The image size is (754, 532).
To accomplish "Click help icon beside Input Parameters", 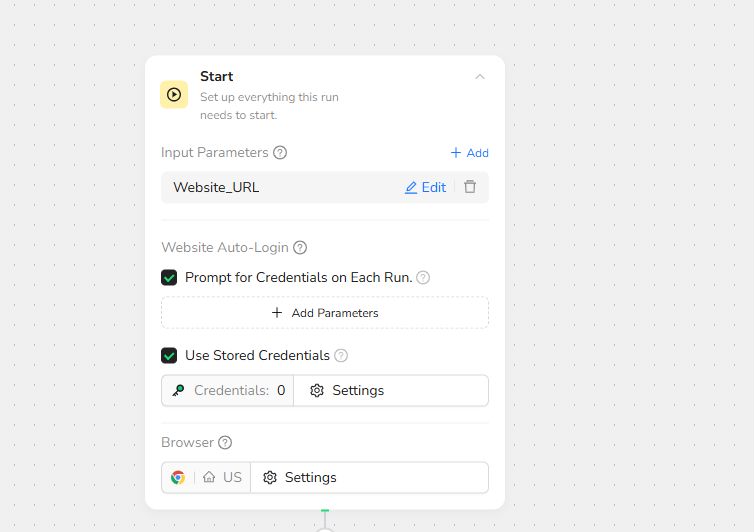I will tap(280, 153).
